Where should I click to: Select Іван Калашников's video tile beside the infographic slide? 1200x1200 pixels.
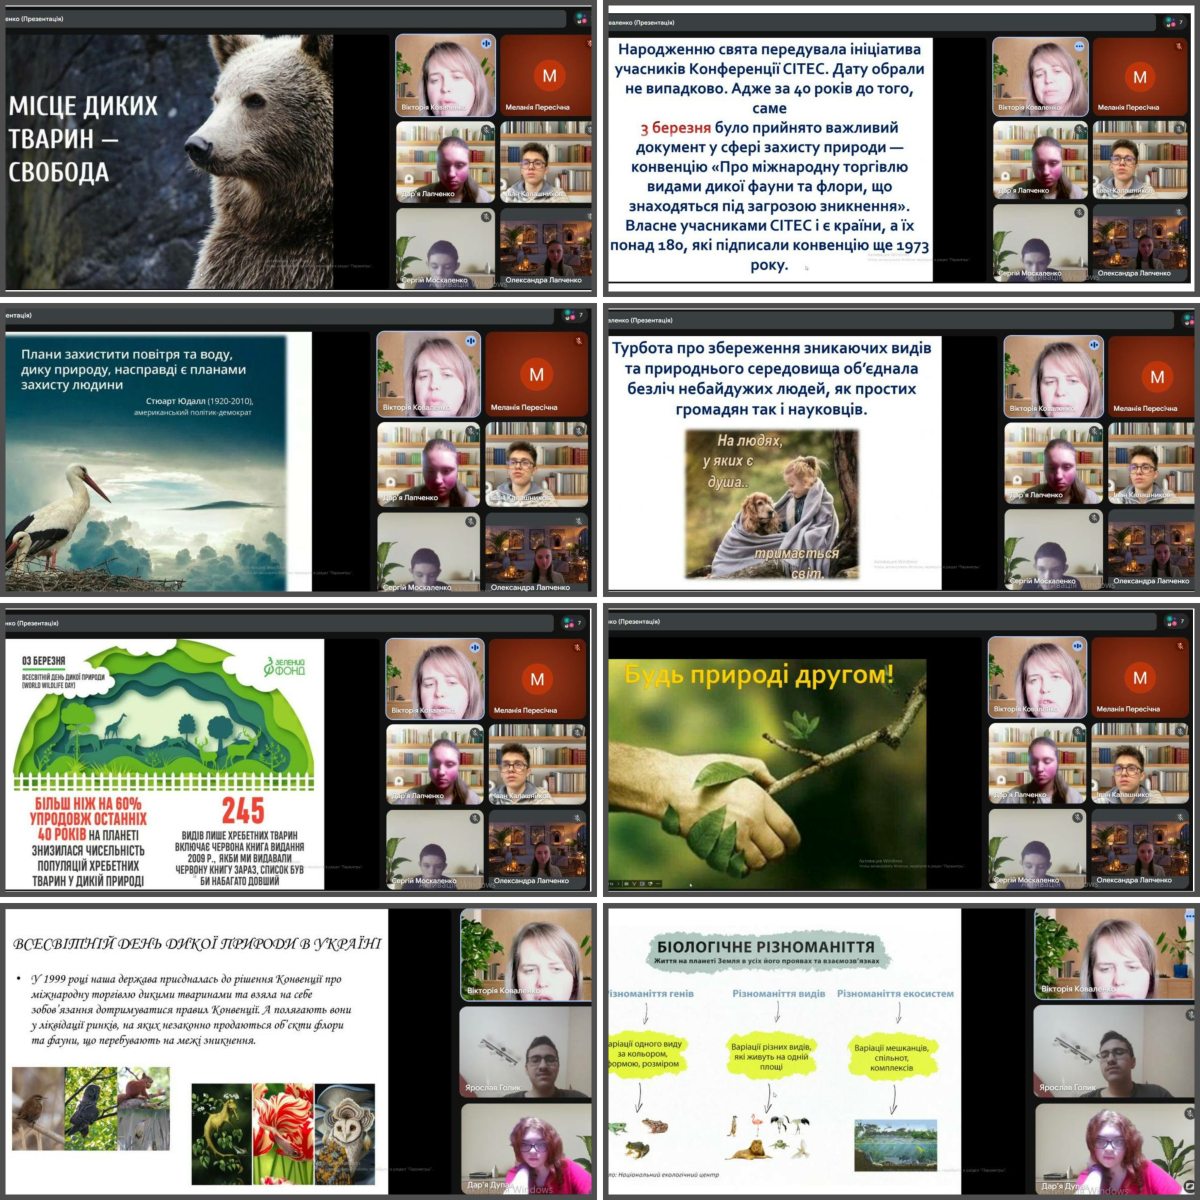[x=537, y=763]
